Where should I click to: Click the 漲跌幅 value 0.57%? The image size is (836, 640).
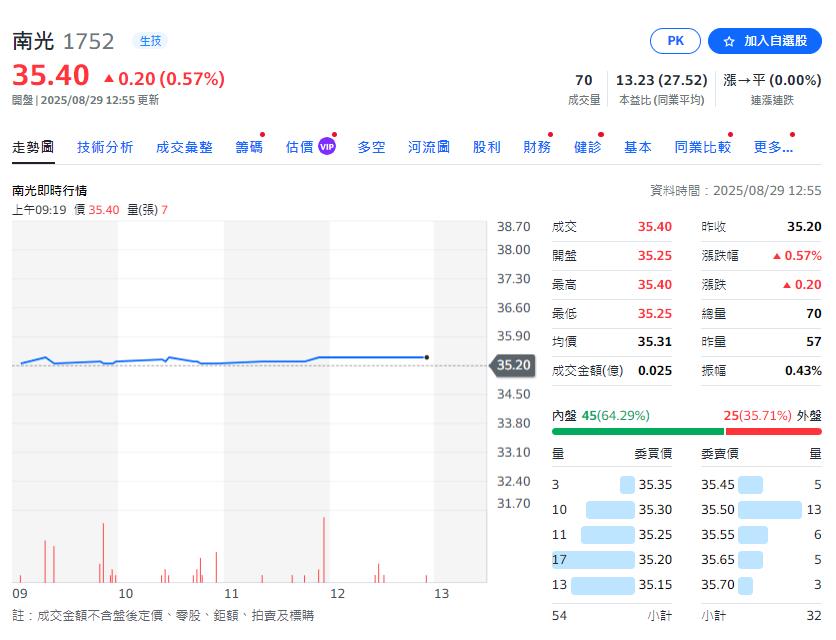tap(797, 256)
